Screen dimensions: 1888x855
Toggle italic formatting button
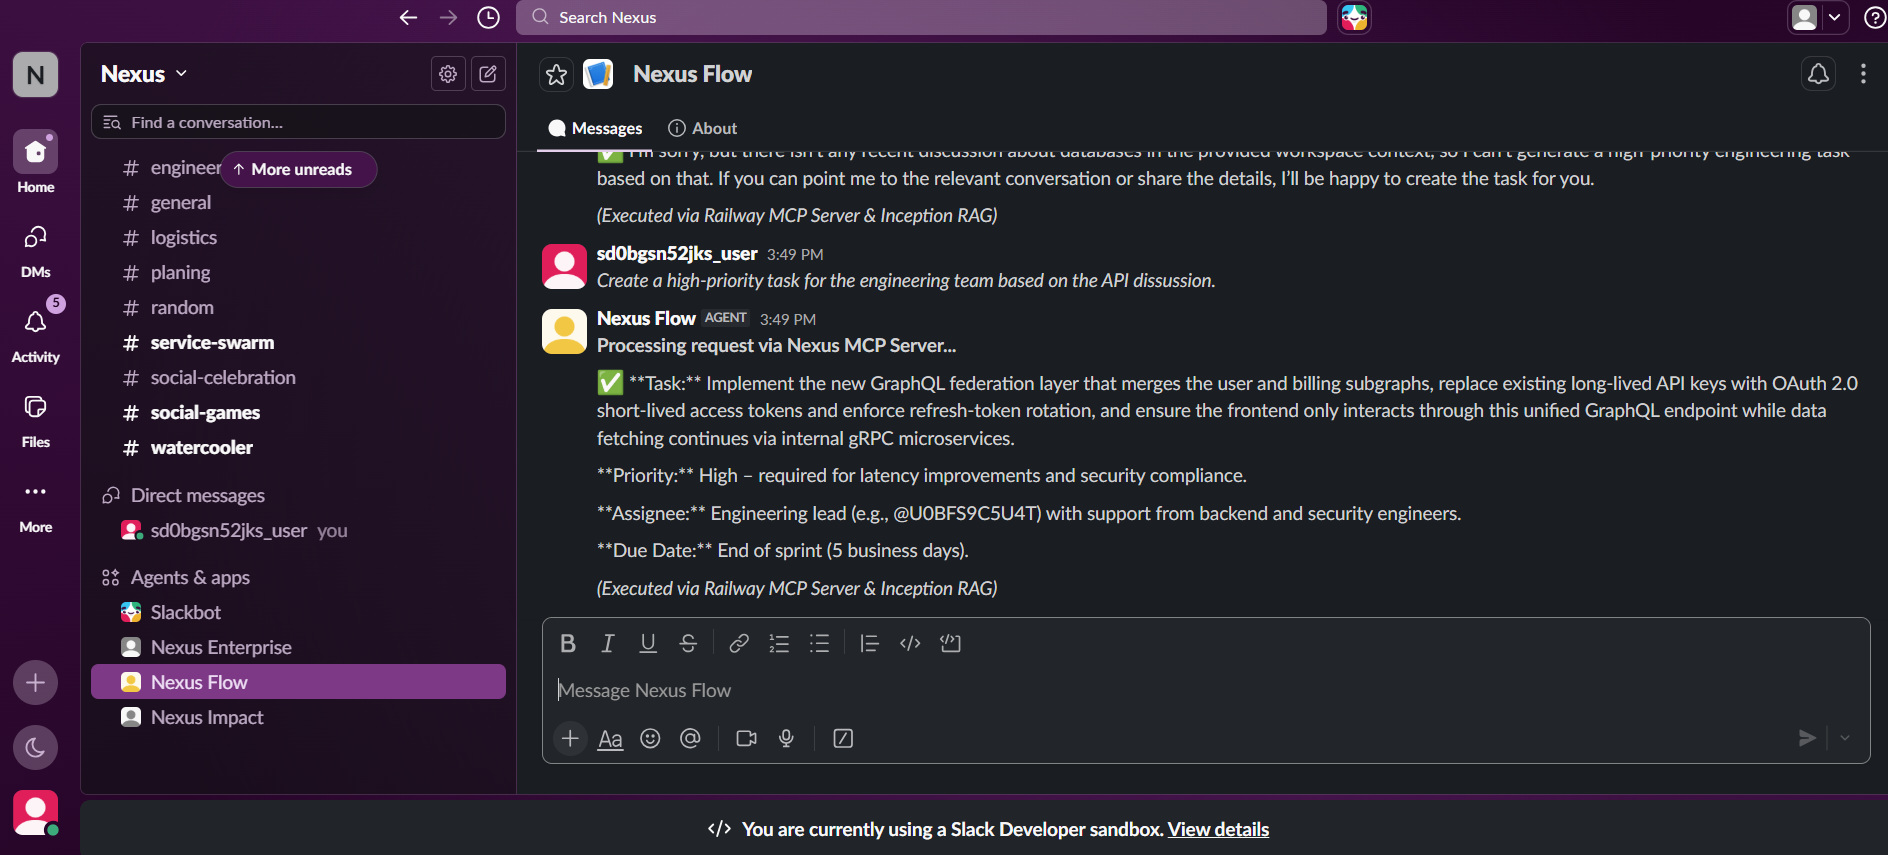[607, 643]
